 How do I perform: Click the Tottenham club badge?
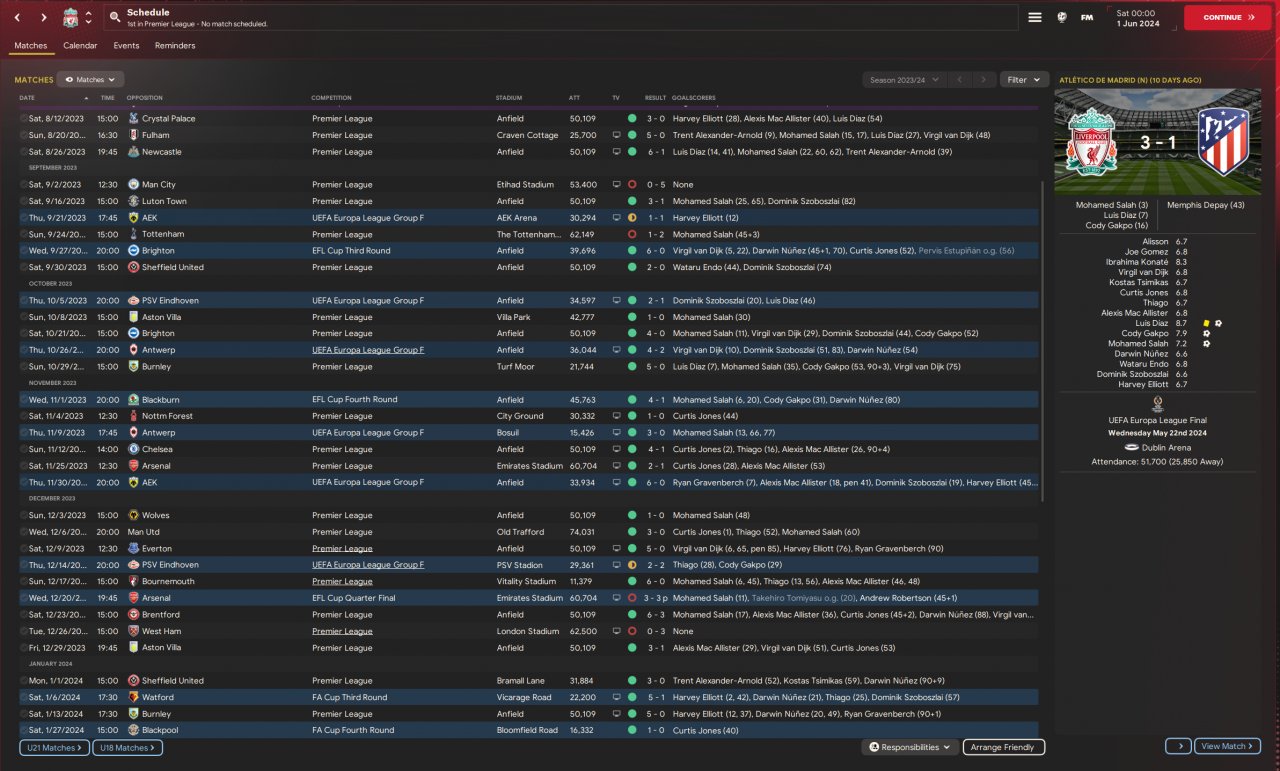pos(134,234)
